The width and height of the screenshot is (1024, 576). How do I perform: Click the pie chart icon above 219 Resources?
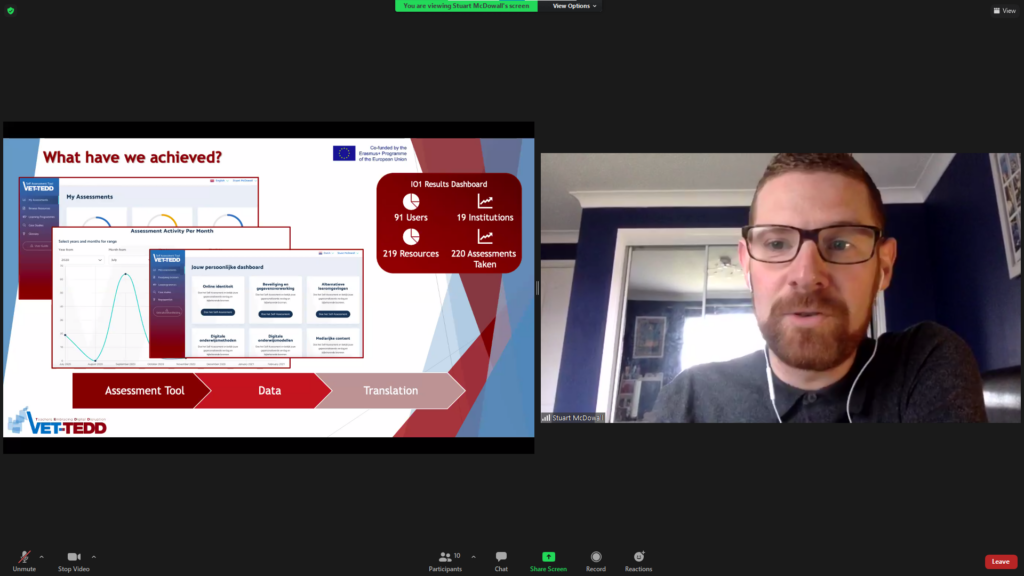pos(411,236)
